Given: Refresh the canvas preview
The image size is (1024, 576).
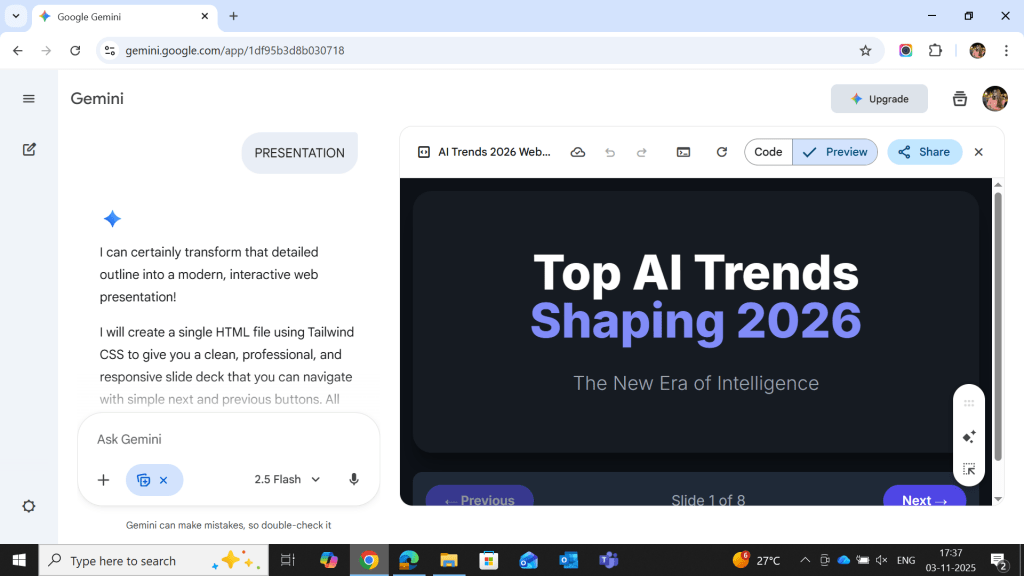Looking at the screenshot, I should point(722,152).
